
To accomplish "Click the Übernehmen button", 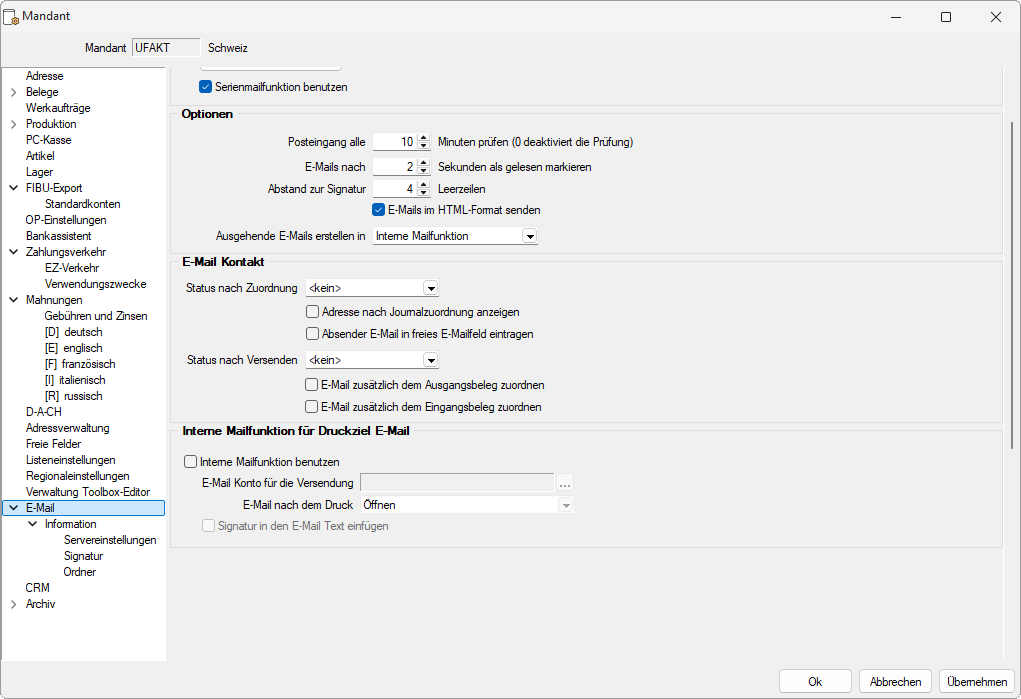I will click(976, 681).
